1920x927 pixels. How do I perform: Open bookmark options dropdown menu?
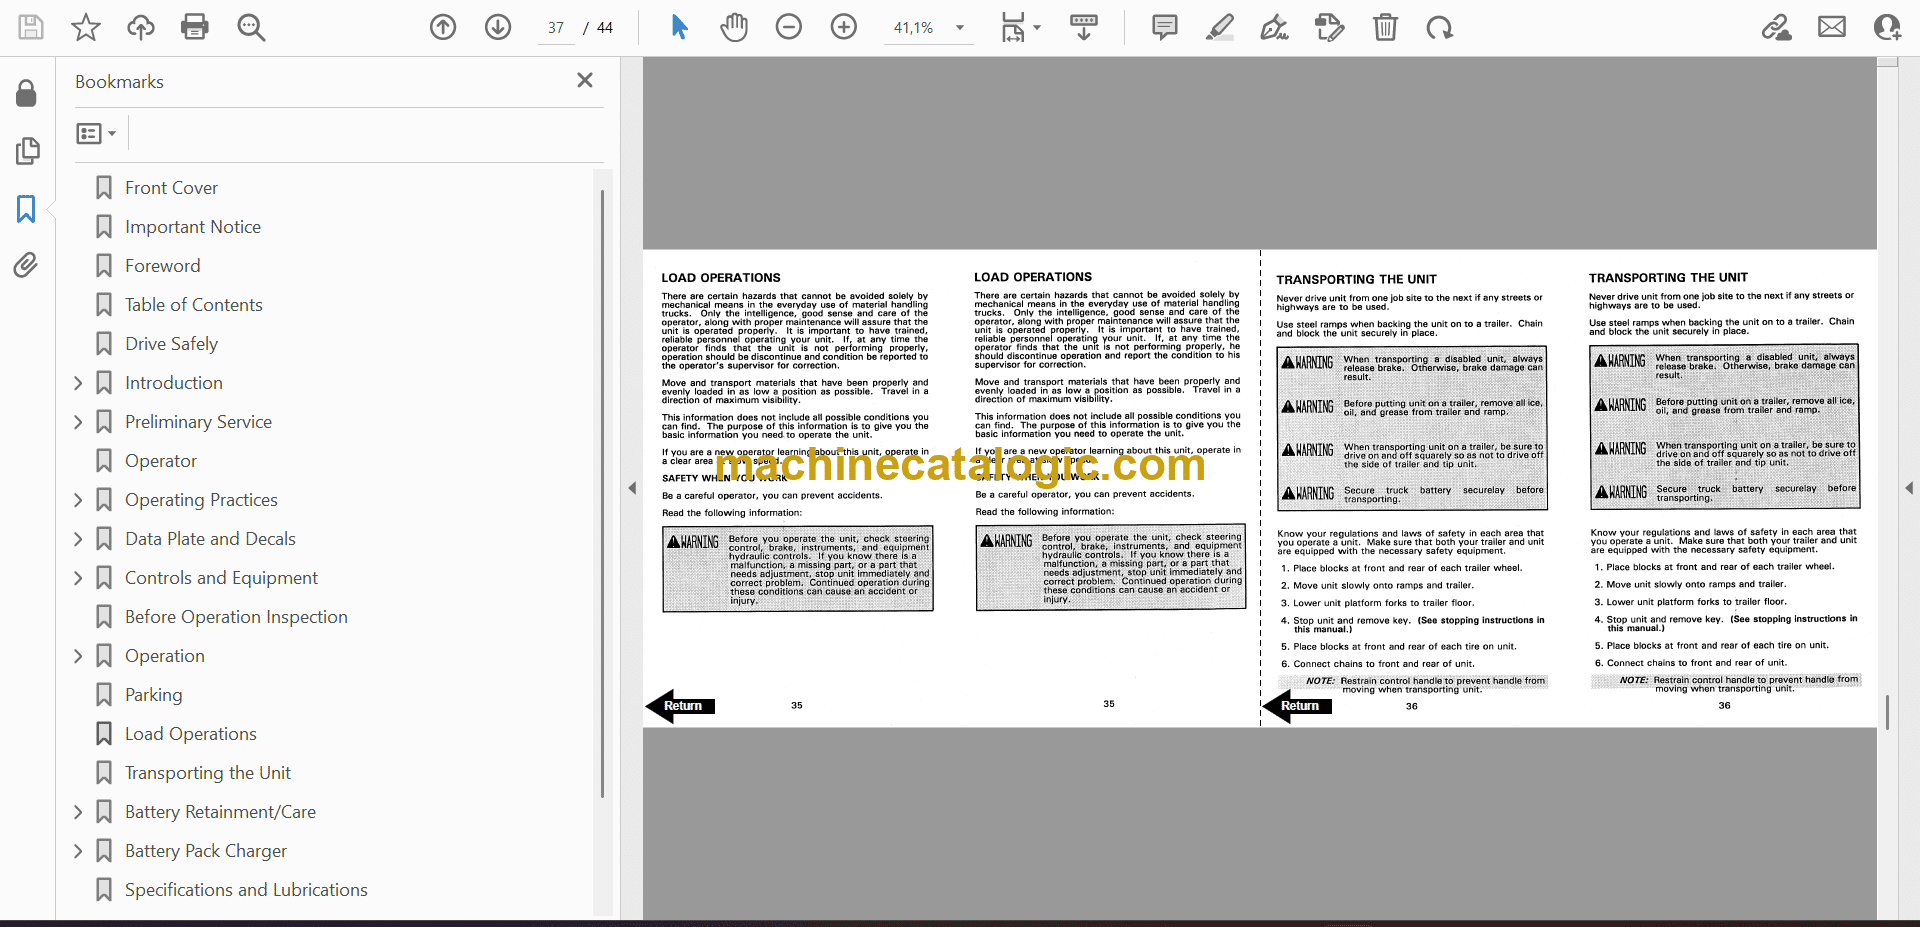(x=97, y=133)
